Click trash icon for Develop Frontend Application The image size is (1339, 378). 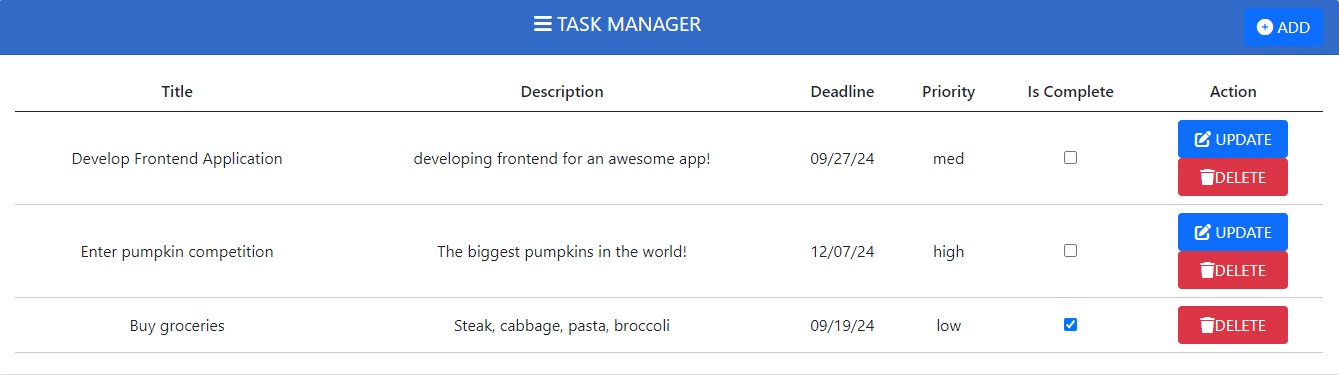pos(1207,177)
